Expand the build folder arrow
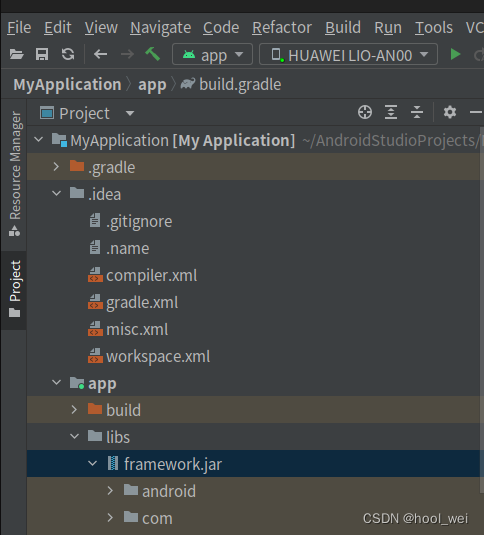Image resolution: width=484 pixels, height=535 pixels. [x=74, y=409]
